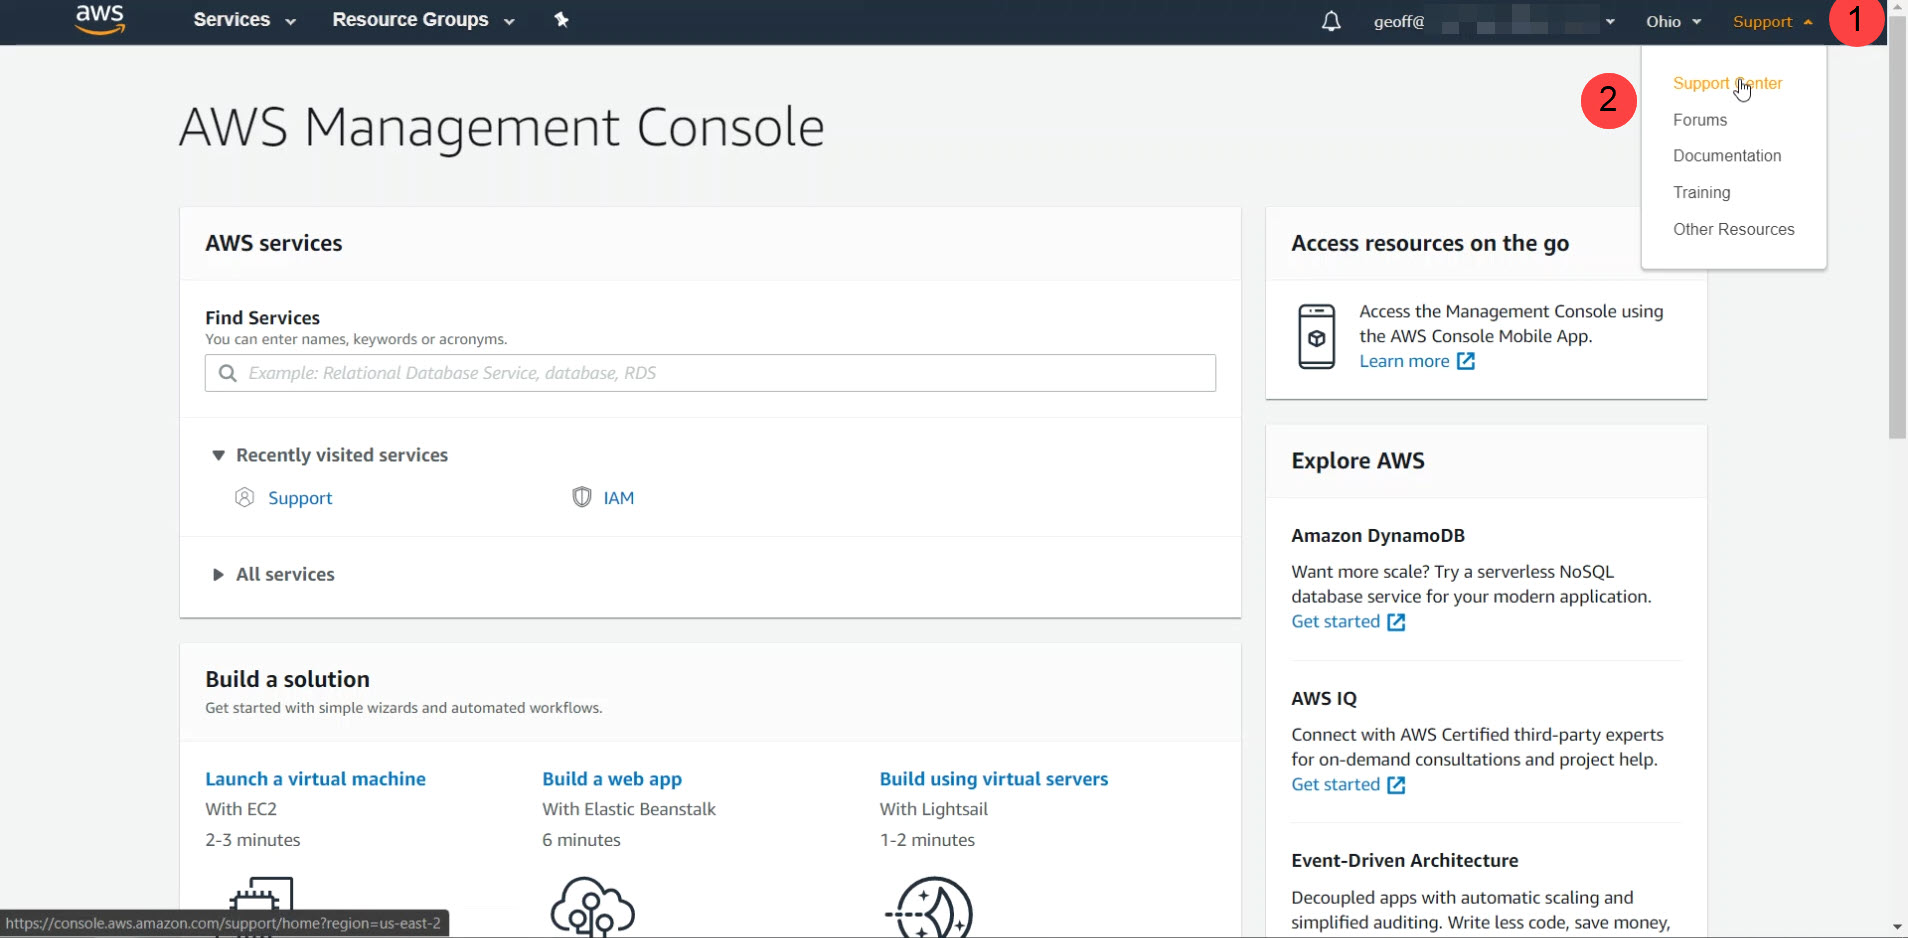Open Documentation from Support menu
The height and width of the screenshot is (938, 1908).
pyautogui.click(x=1727, y=156)
